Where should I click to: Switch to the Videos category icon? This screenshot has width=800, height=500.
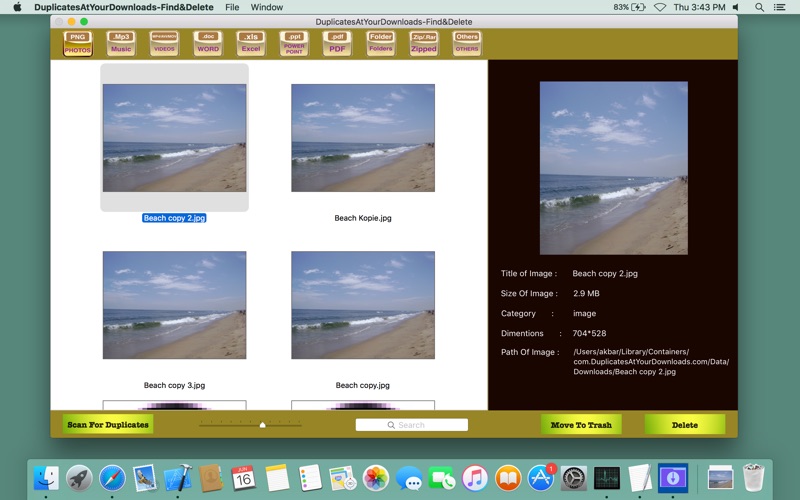pyautogui.click(x=164, y=43)
